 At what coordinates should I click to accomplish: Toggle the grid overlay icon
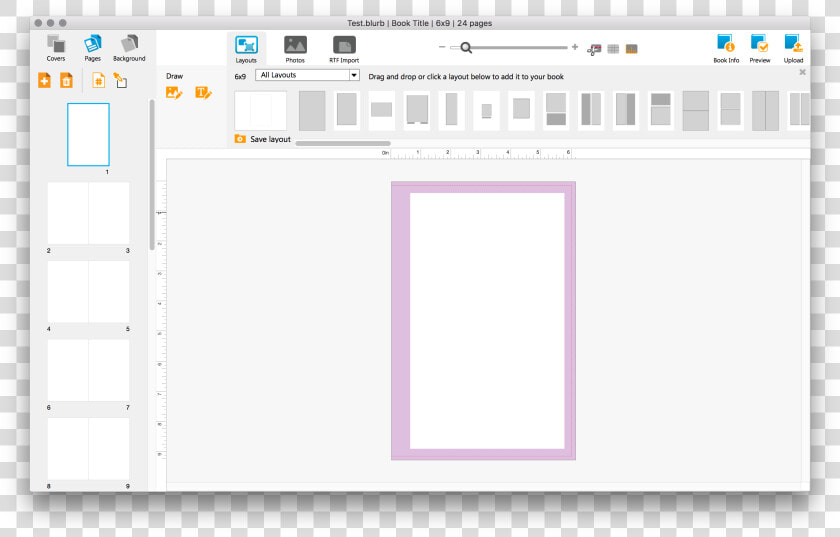[x=613, y=49]
